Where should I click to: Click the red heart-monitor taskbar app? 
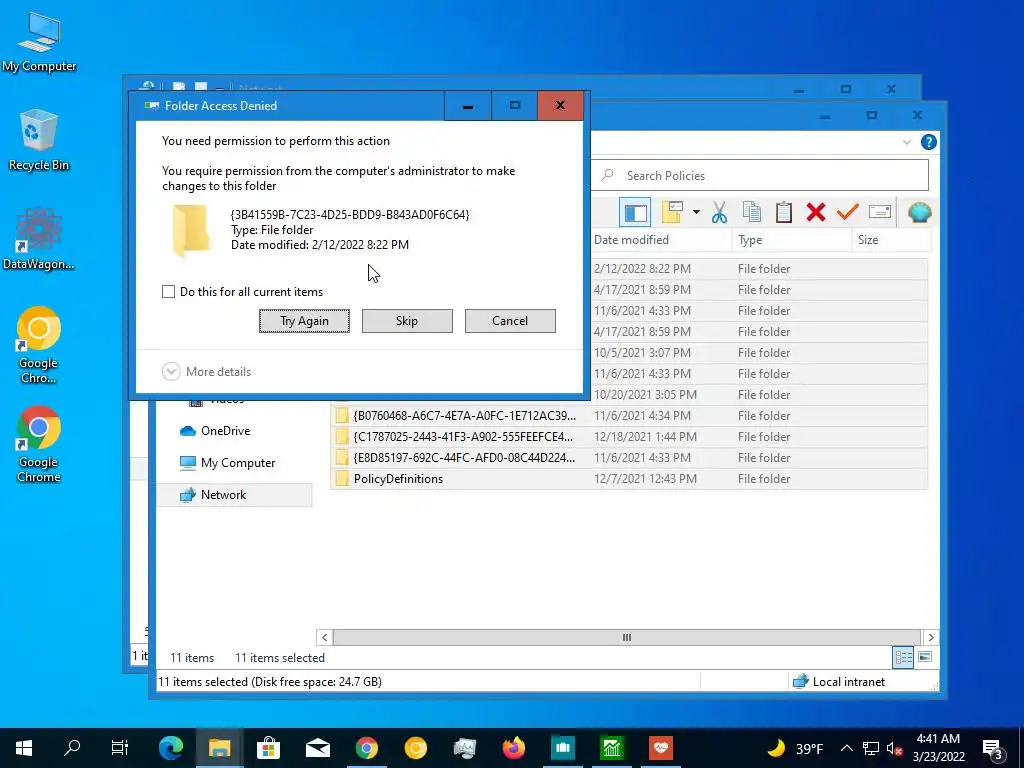pos(660,748)
